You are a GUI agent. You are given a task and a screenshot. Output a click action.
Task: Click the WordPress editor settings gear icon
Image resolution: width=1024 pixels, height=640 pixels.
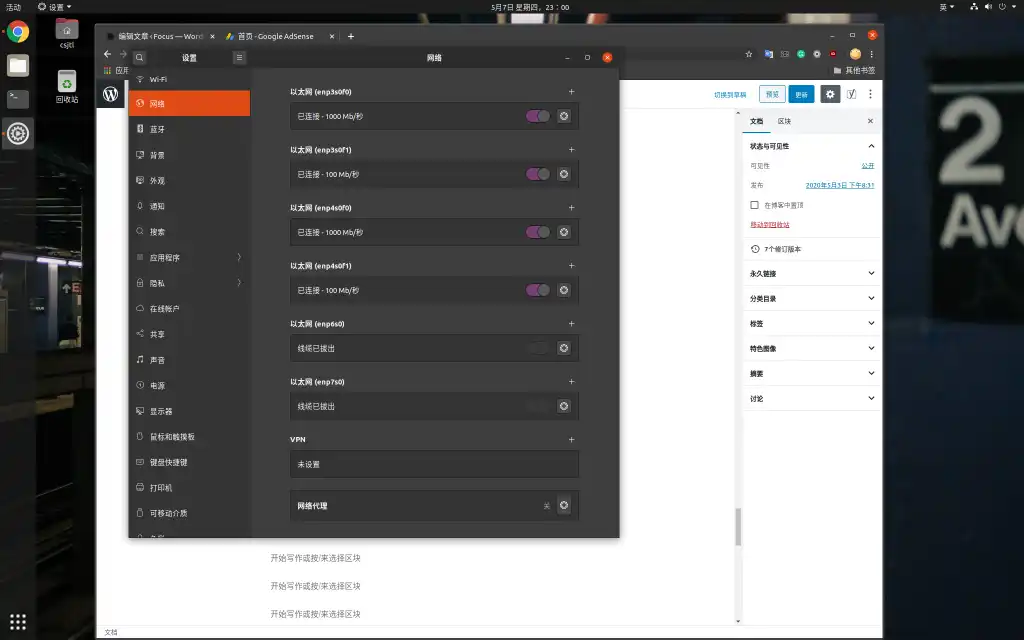(830, 94)
